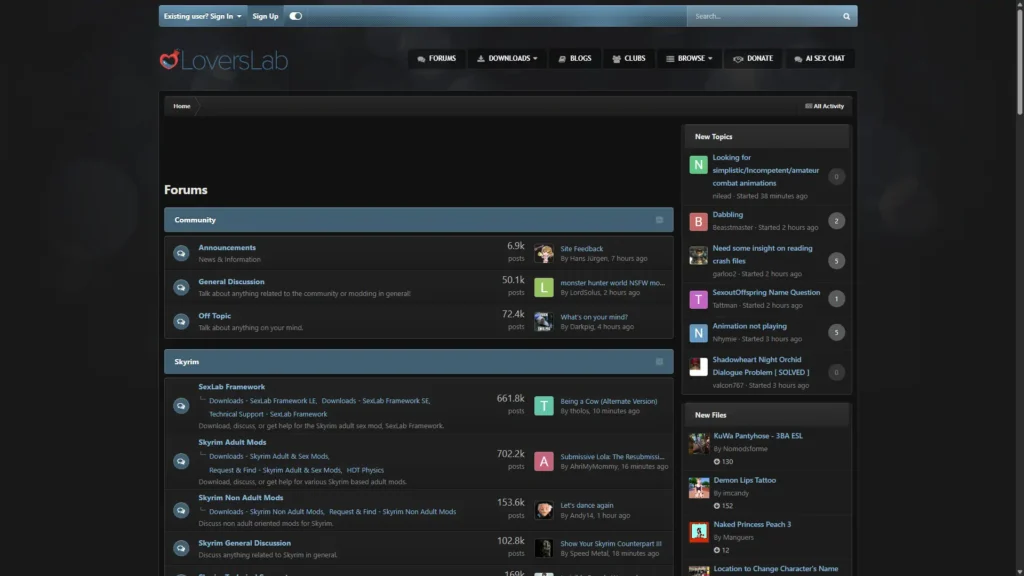1024x576 pixels.
Task: Open the Skyrim Adult Mods forum
Action: (x=232, y=442)
